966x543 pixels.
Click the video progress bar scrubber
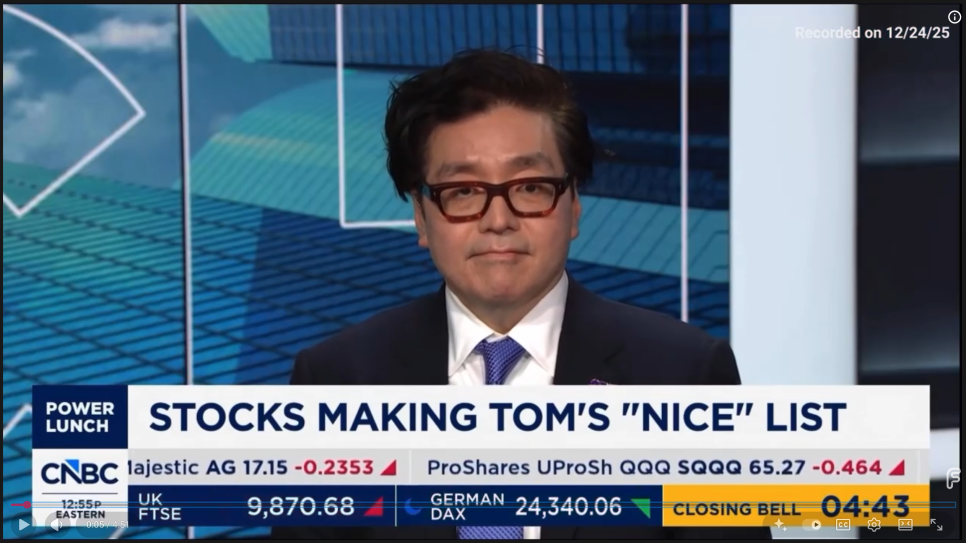point(27,505)
